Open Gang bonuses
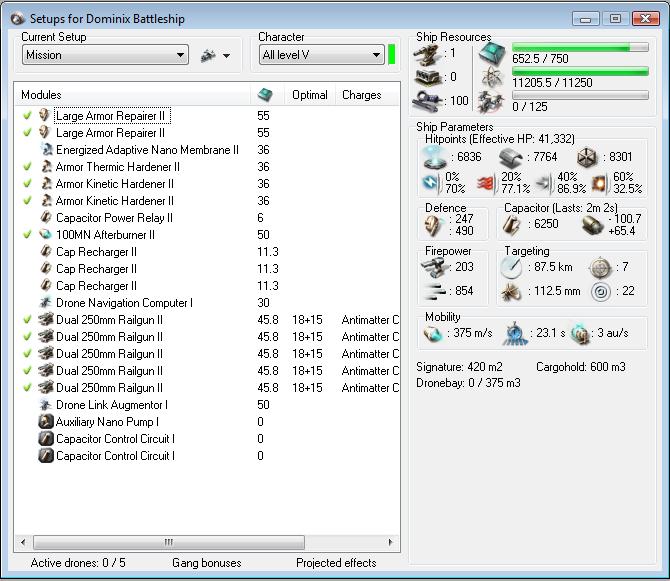The width and height of the screenshot is (670, 581). [207, 563]
